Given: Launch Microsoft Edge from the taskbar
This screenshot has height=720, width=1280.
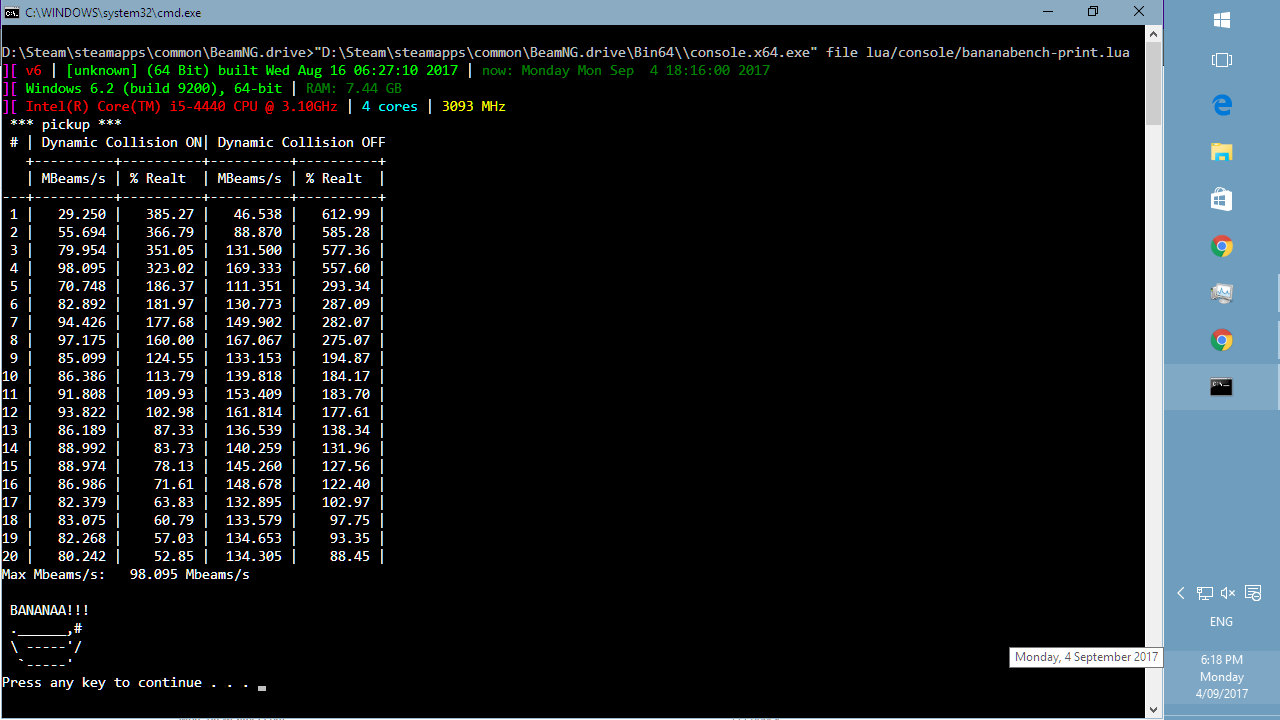Looking at the screenshot, I should click(1221, 104).
